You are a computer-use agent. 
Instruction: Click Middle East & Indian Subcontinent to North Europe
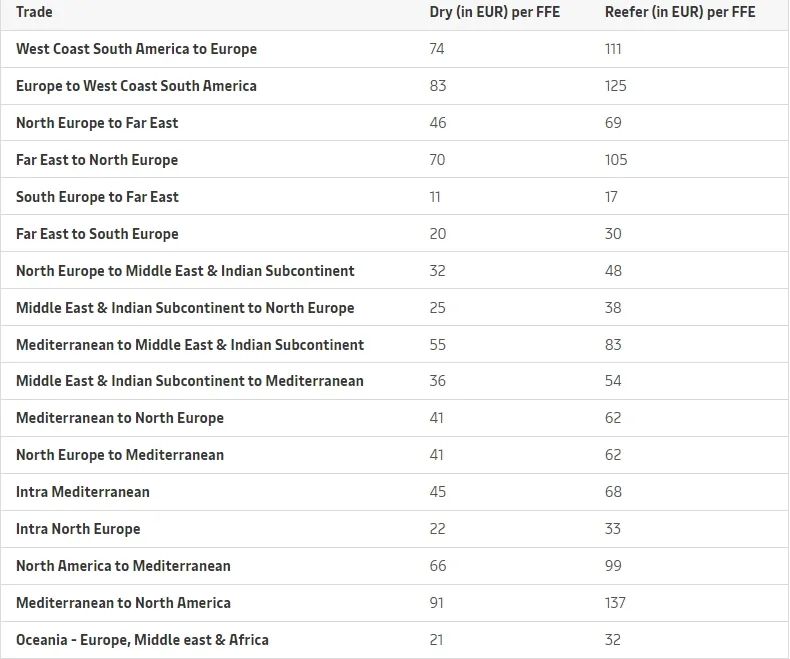[x=185, y=307]
